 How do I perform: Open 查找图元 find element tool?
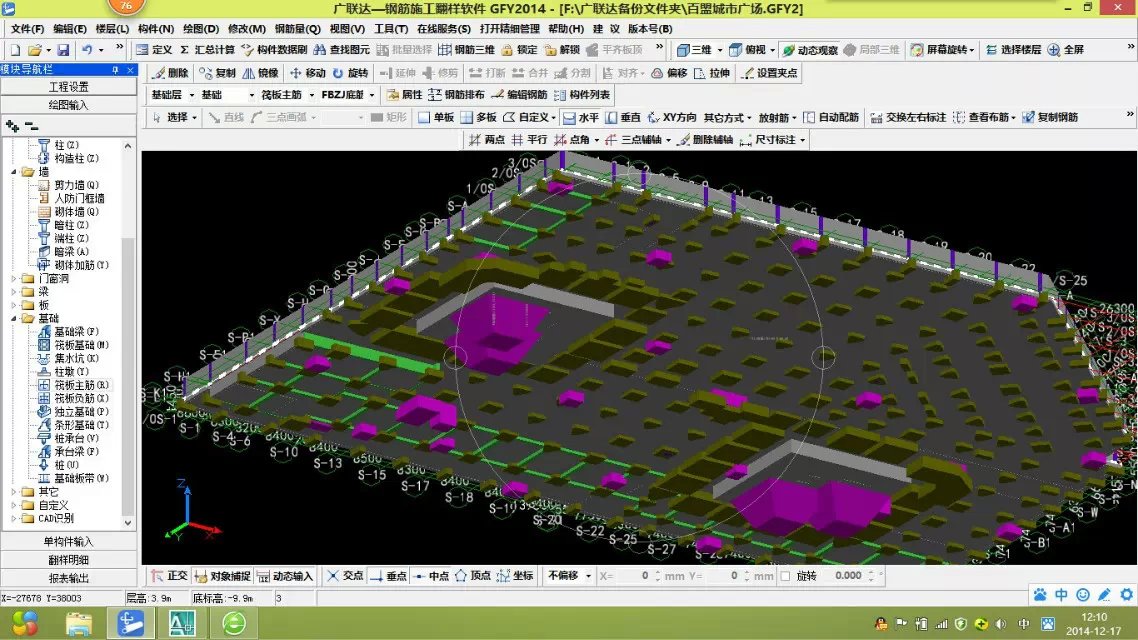click(341, 50)
